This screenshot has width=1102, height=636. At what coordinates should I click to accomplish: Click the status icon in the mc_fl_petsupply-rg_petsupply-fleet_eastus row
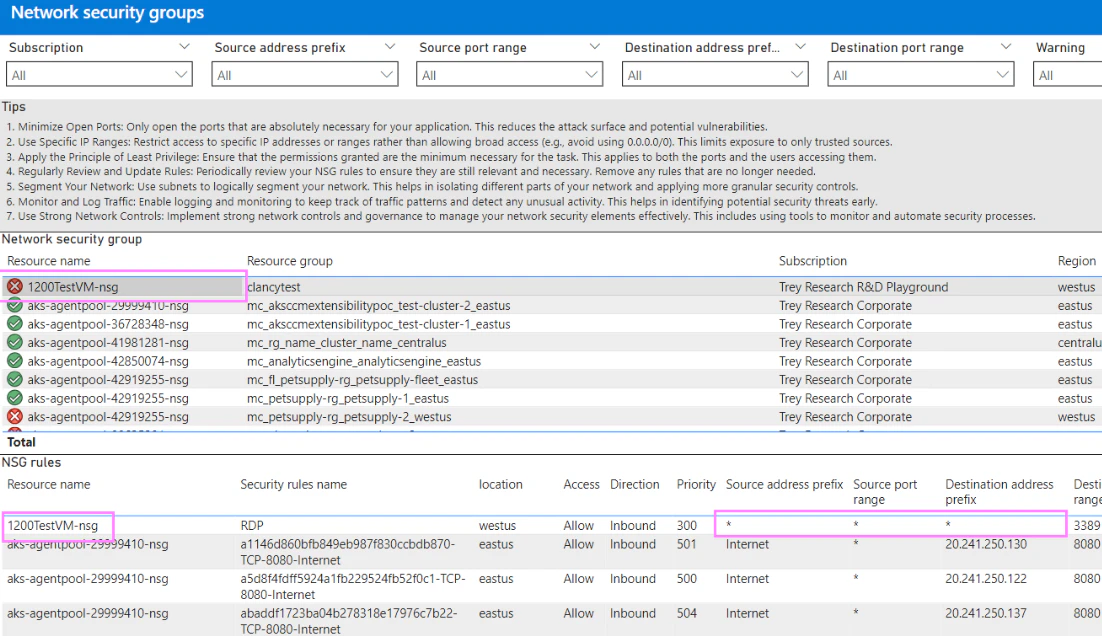(x=15, y=379)
